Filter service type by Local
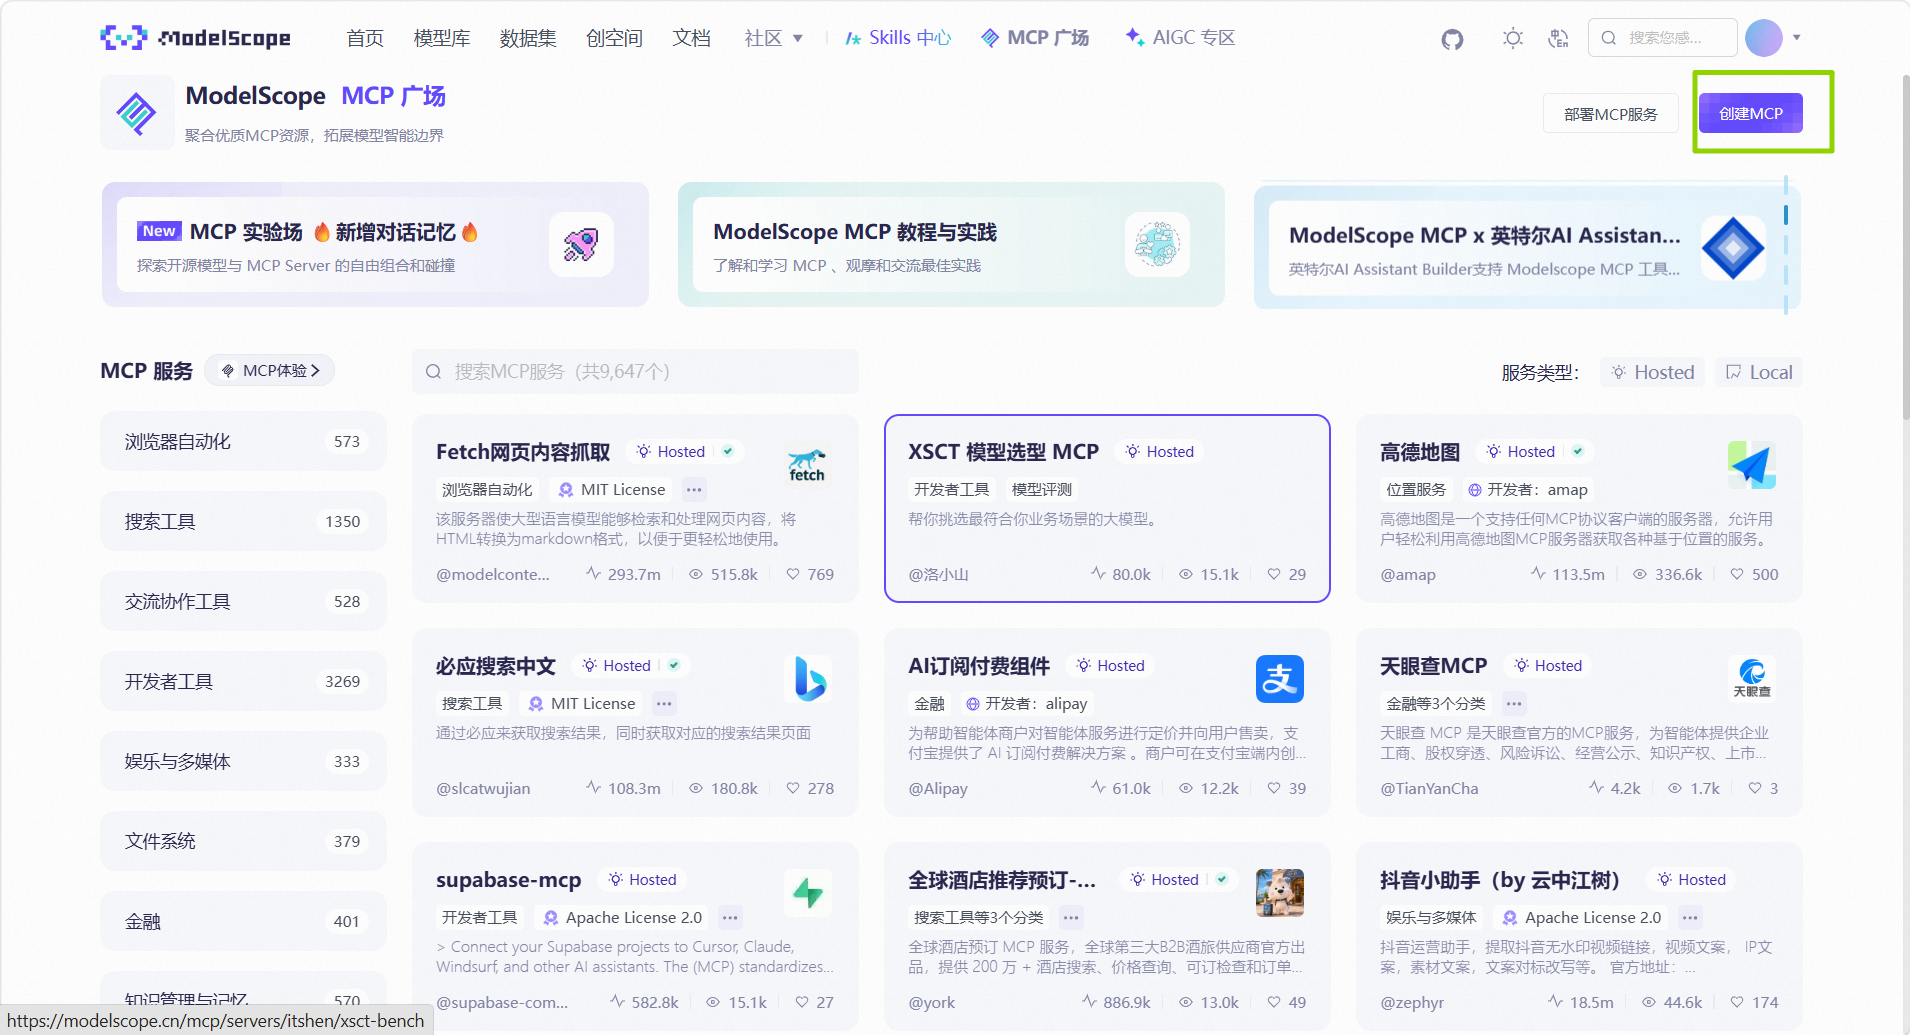1910x1035 pixels. click(x=1759, y=372)
